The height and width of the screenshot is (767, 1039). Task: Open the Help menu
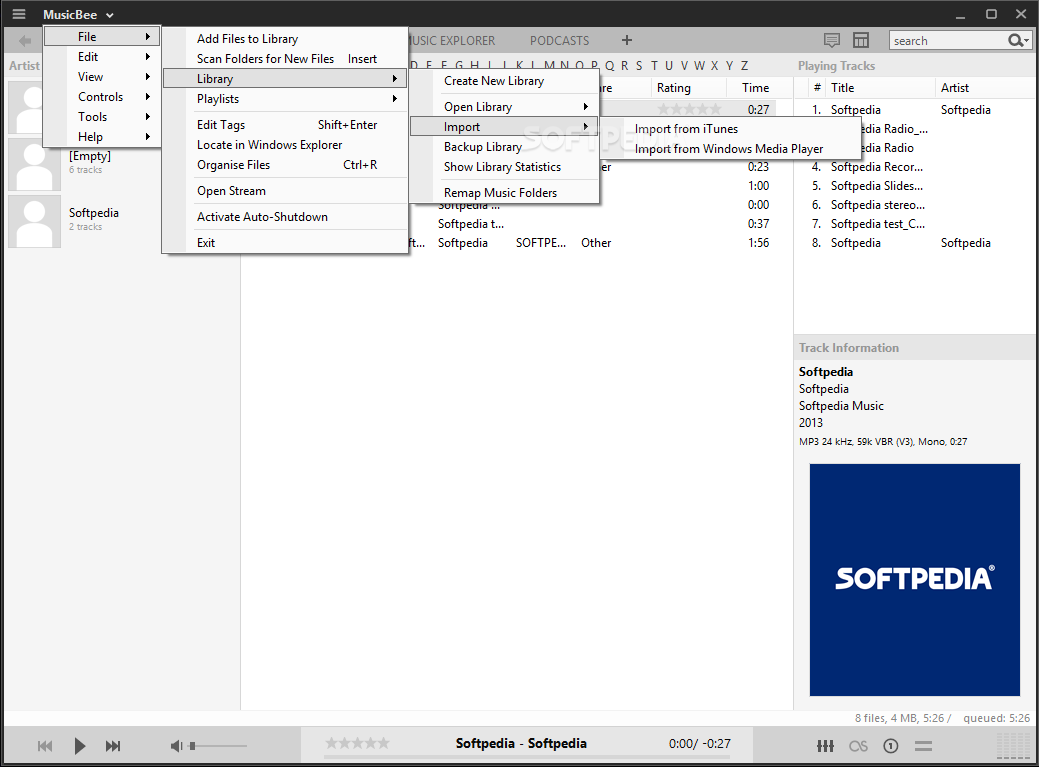click(x=102, y=136)
